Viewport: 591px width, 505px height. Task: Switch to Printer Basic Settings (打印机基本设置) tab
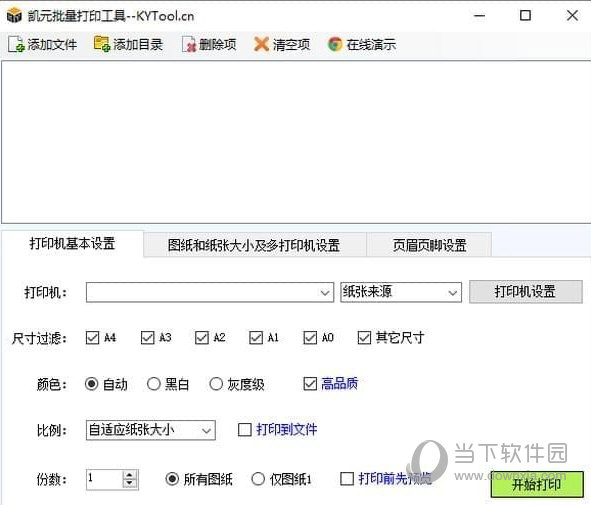[x=72, y=243]
